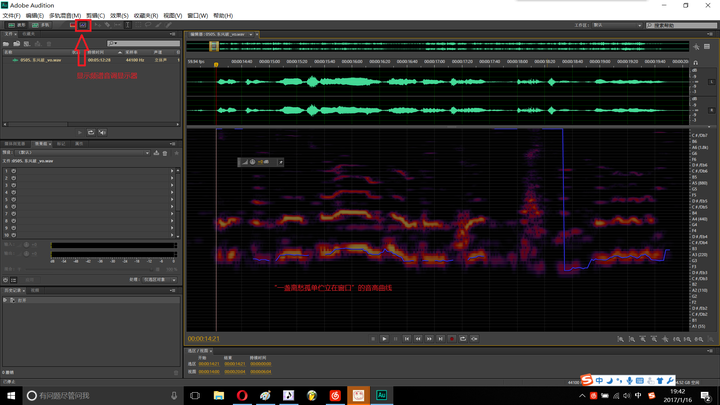Click the Stop button in transport bar
This screenshot has width=720, height=405.
(x=373, y=339)
